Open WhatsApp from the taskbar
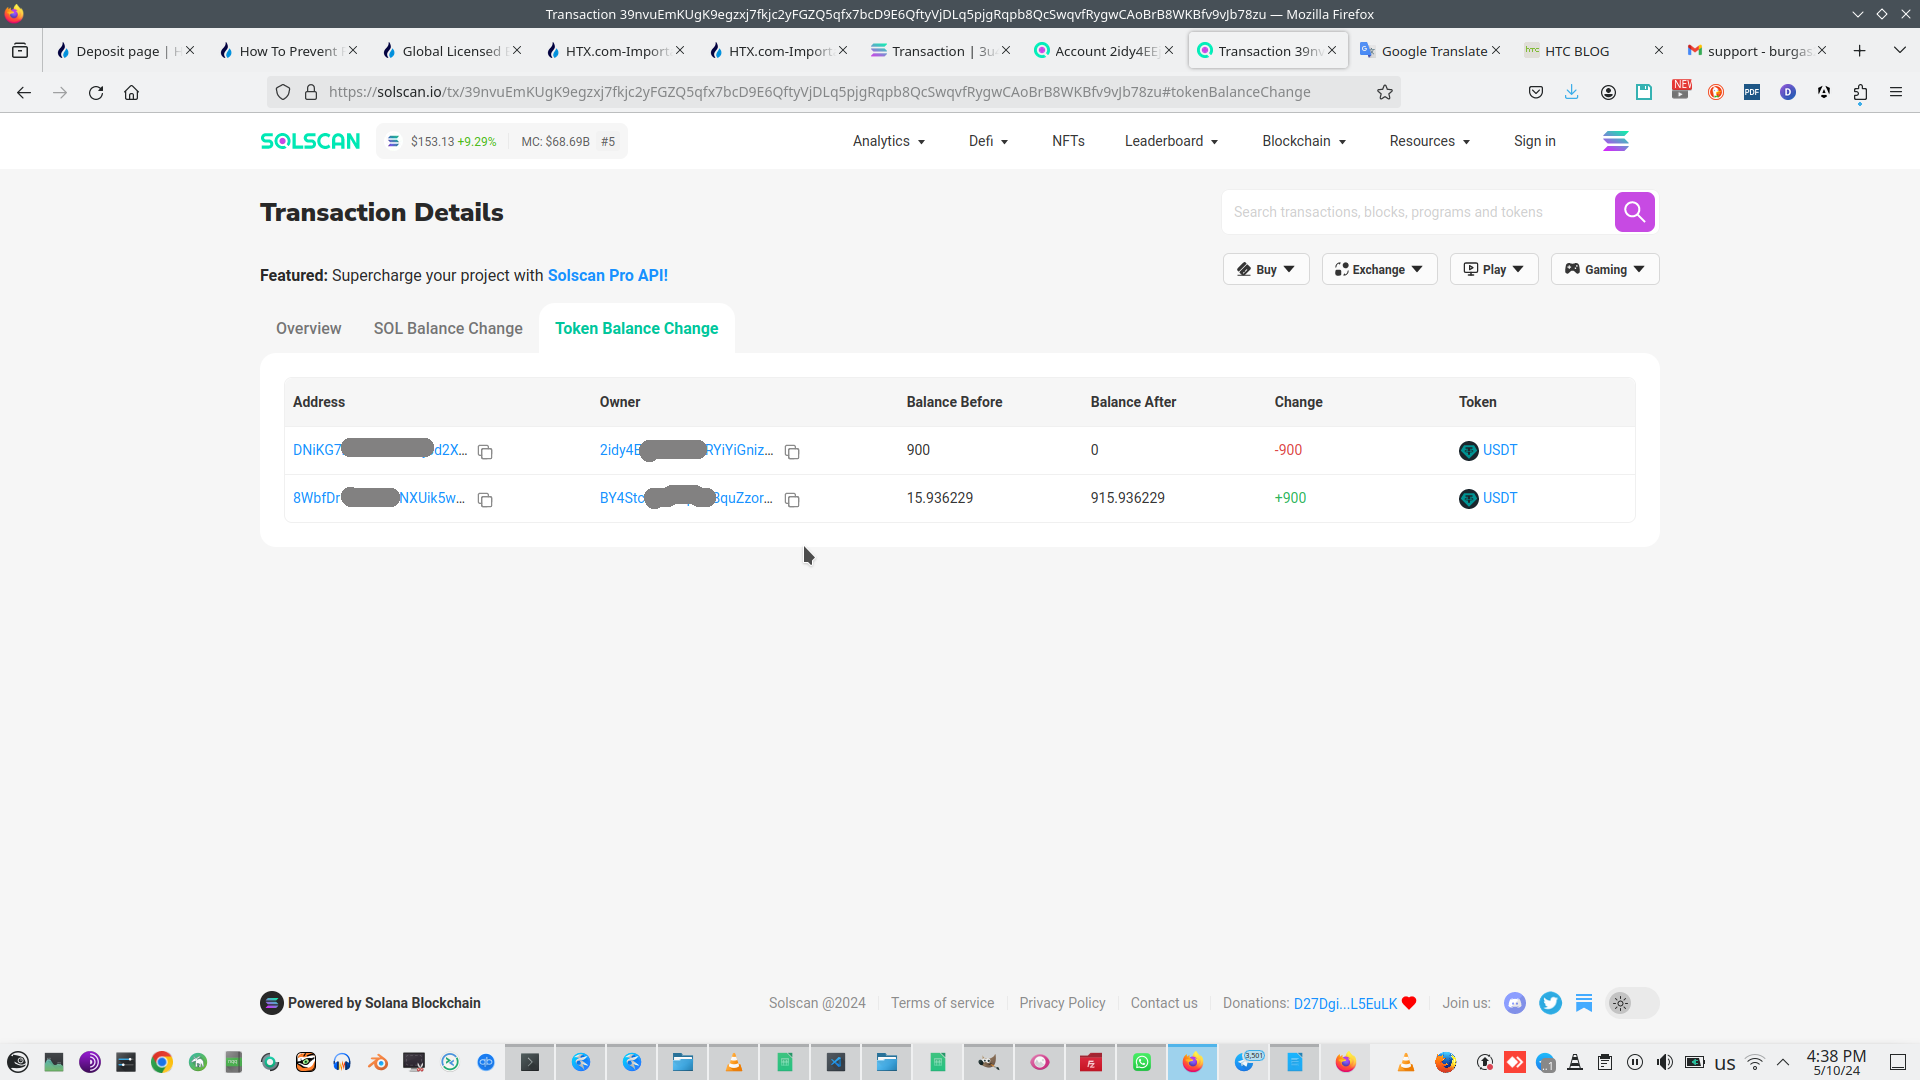Screen dimensions: 1920x1080 pyautogui.click(x=1142, y=1062)
